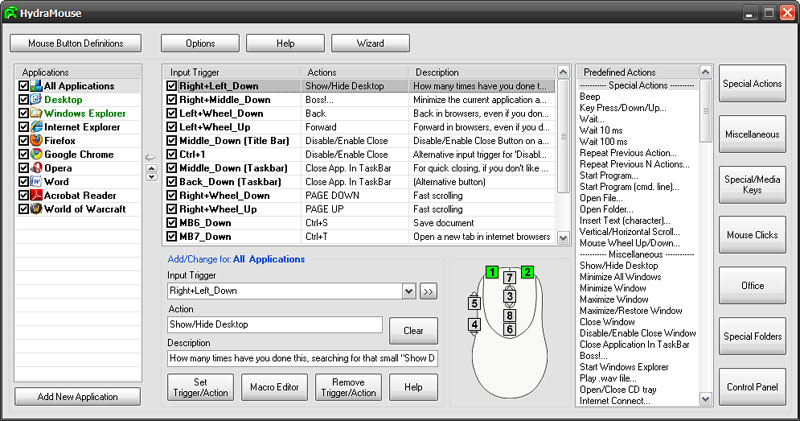Click Add New Application
The height and width of the screenshot is (421, 800).
78,397
